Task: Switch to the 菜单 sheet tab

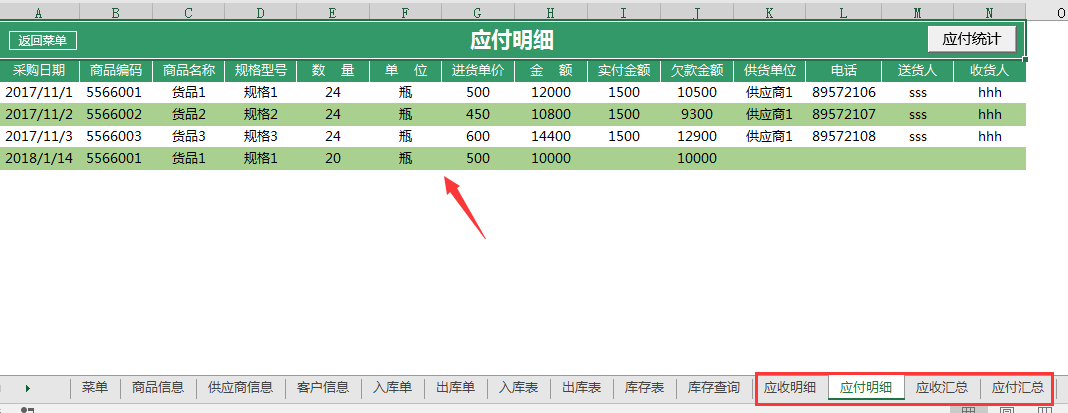Action: click(95, 388)
